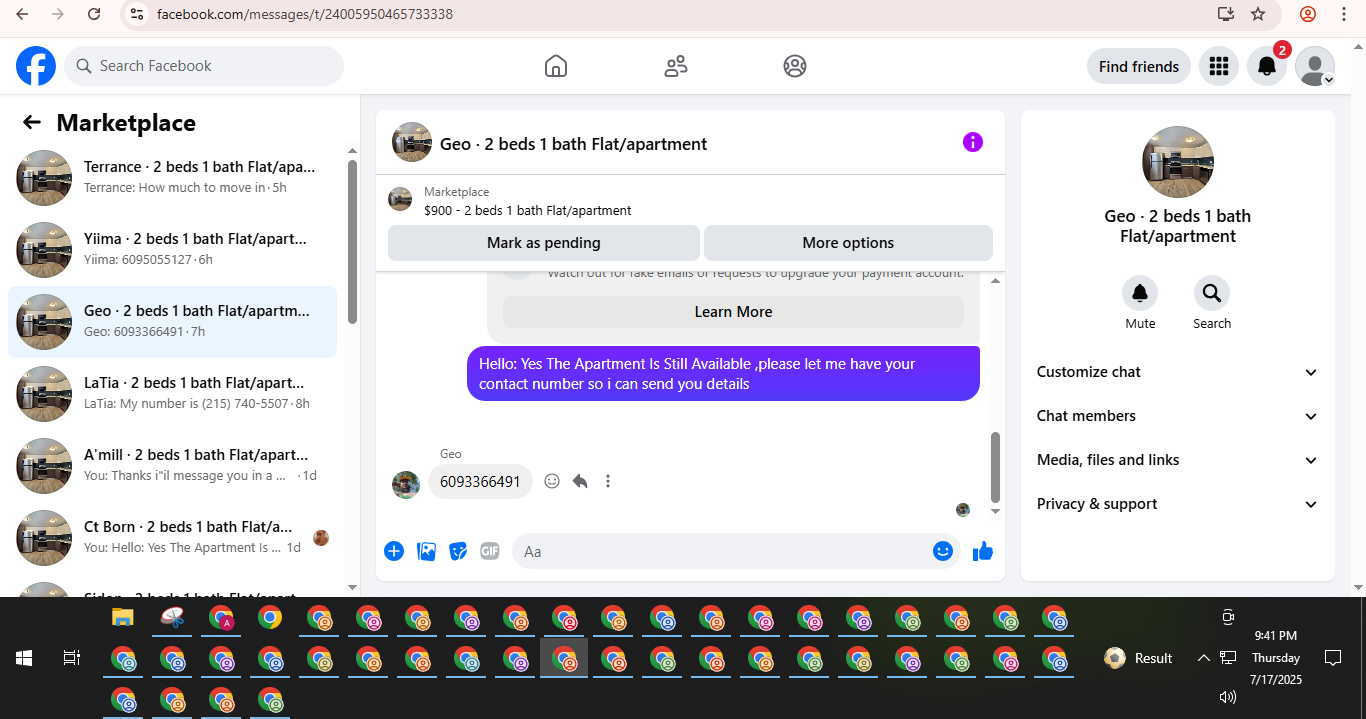Reply to Geo's 6093366491 message
The width and height of the screenshot is (1366, 719).
click(x=580, y=481)
